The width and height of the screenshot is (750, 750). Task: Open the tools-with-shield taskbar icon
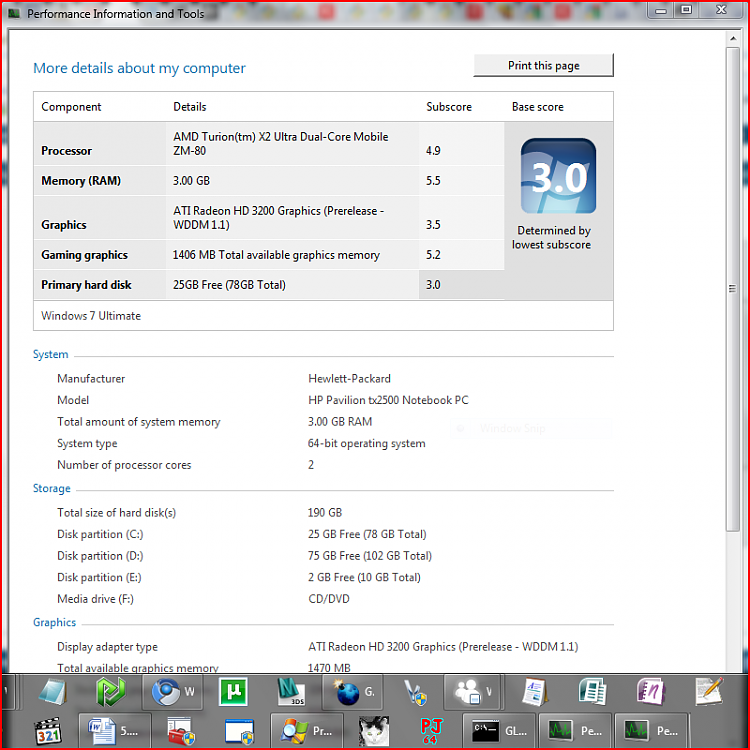pos(414,693)
